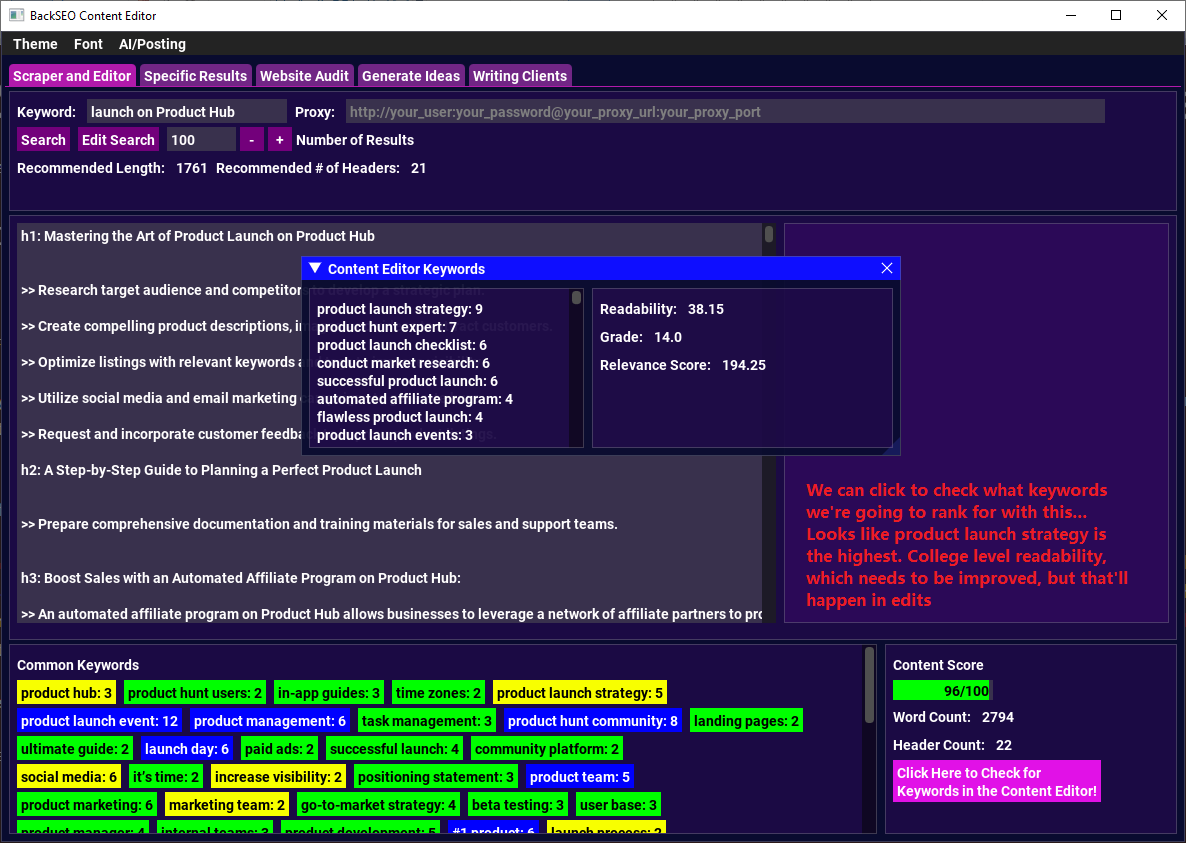Click the 'product hunt users: 2' keyword tag
This screenshot has width=1186, height=843.
coord(195,693)
